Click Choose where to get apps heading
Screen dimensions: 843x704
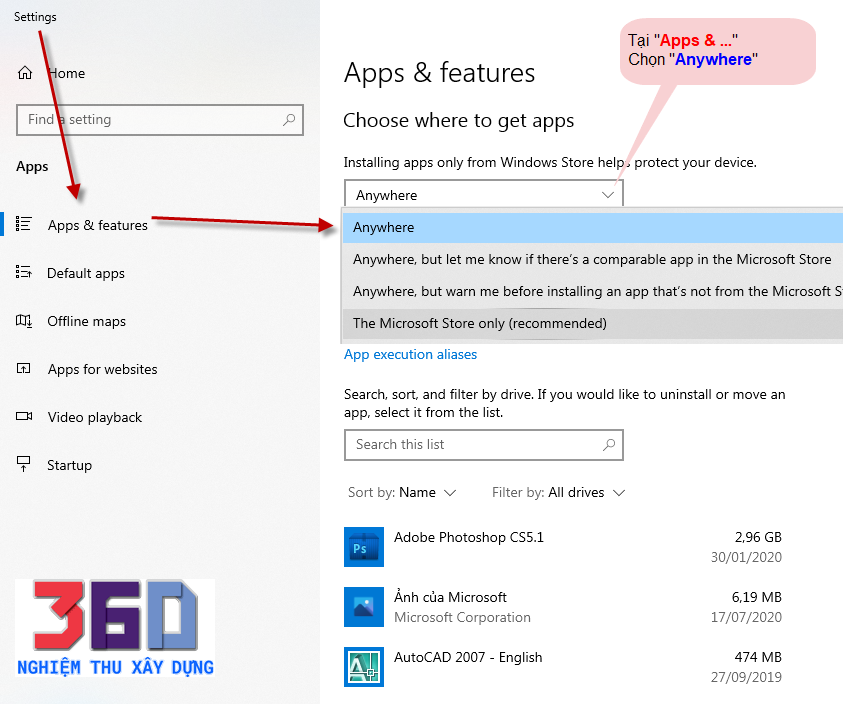[x=459, y=120]
